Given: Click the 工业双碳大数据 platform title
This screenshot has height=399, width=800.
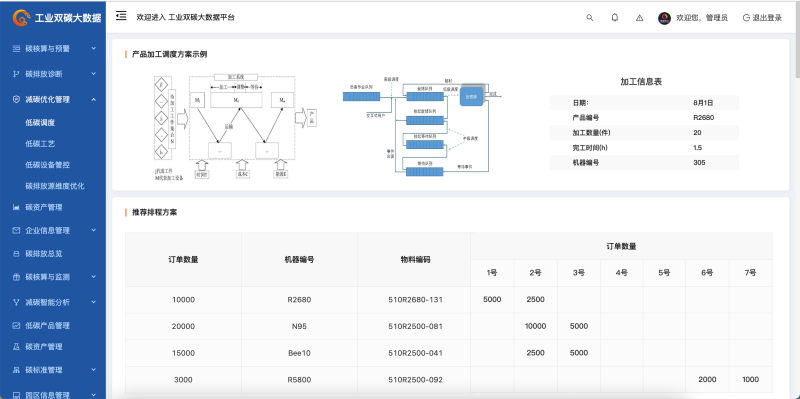Looking at the screenshot, I should (x=67, y=18).
